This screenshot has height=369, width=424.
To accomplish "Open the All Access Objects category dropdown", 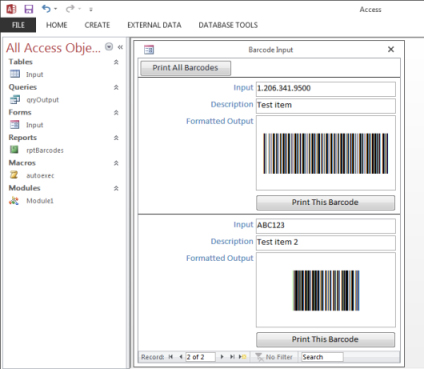I will [x=109, y=47].
